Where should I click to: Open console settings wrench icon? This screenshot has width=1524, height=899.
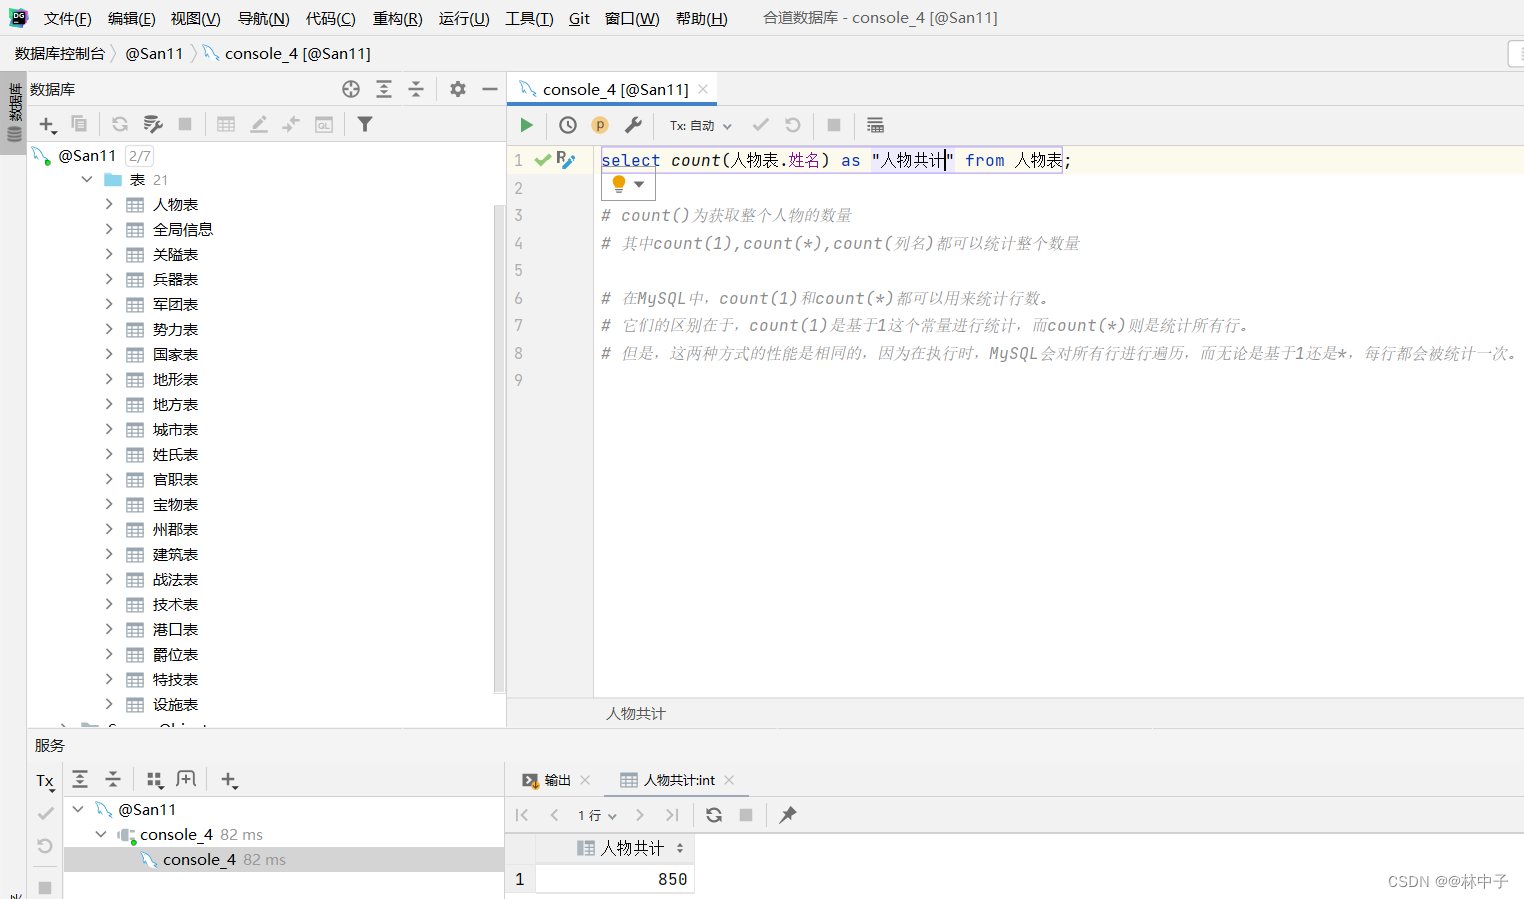pos(633,125)
